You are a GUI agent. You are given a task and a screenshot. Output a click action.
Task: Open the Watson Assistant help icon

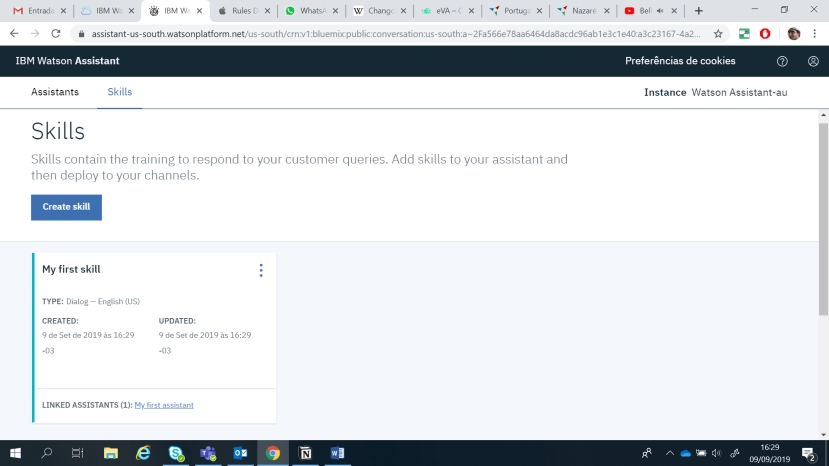click(x=782, y=61)
